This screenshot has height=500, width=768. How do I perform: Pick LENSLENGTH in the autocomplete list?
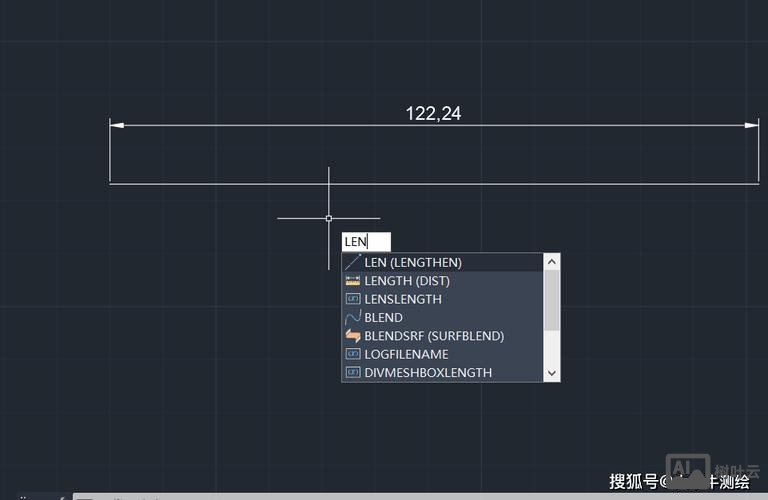(x=442, y=299)
